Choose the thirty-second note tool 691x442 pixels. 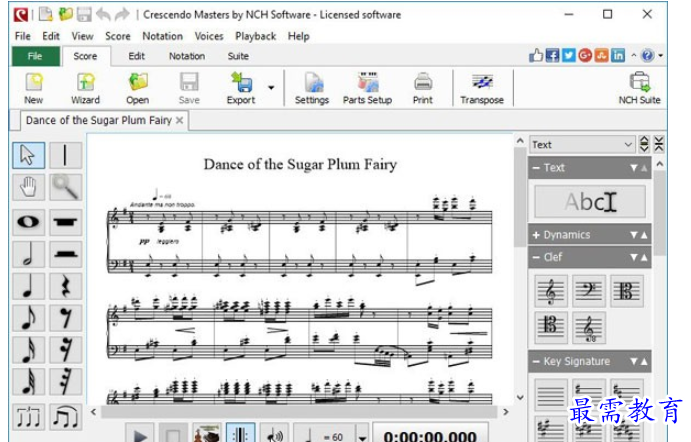pyautogui.click(x=29, y=382)
